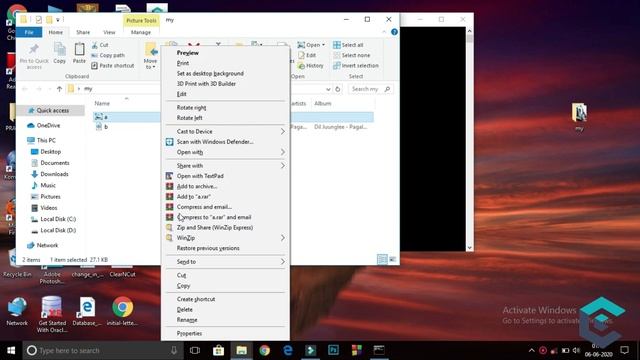Open Downloads in the navigation pane
Screen dimensions: 640x360
[x=54, y=174]
